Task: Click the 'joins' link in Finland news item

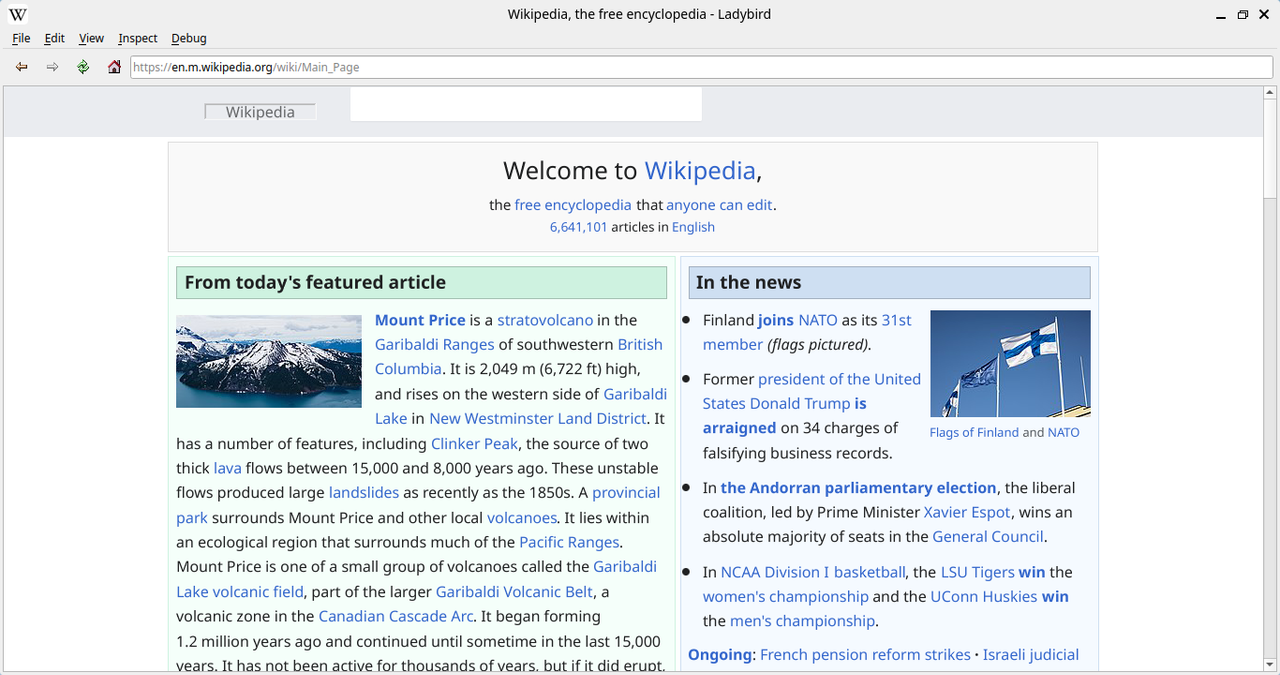Action: coord(776,320)
